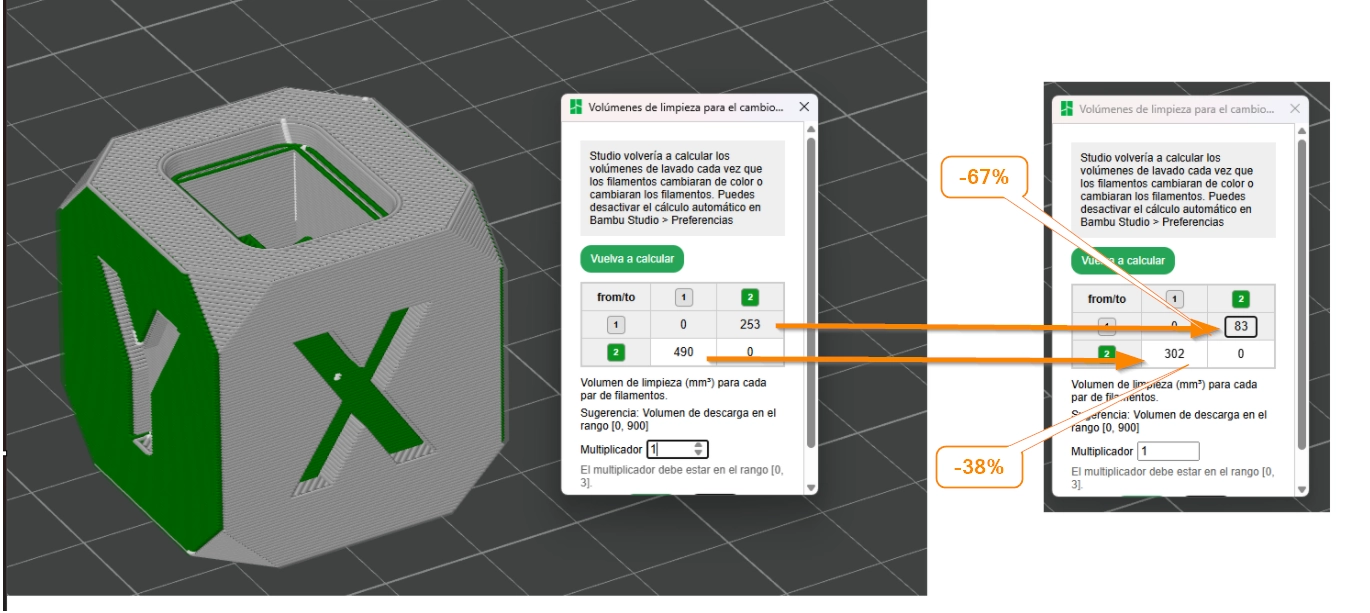Screen dimensions: 1370x613
Task: Click green filament 2 row header of 302 row
Action: [x=1107, y=353]
